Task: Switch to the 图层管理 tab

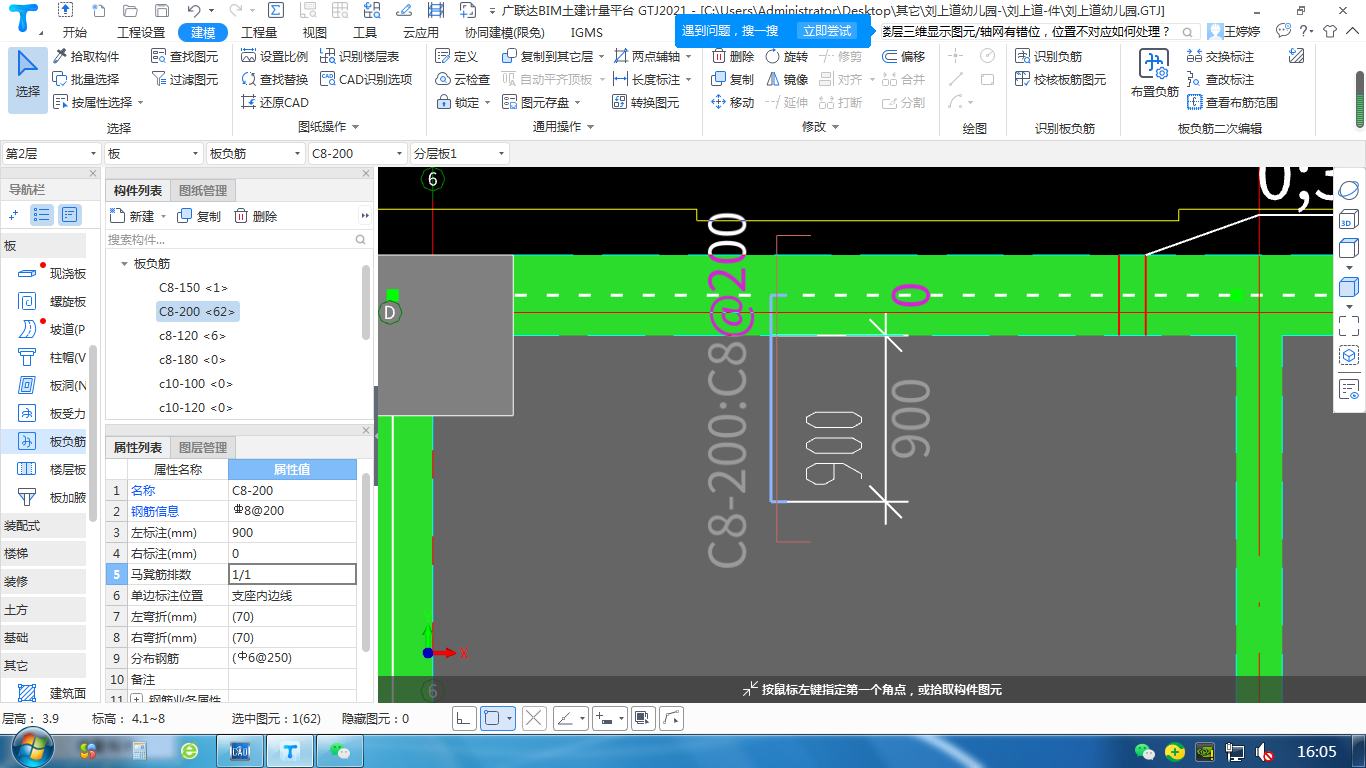Action: pos(203,447)
